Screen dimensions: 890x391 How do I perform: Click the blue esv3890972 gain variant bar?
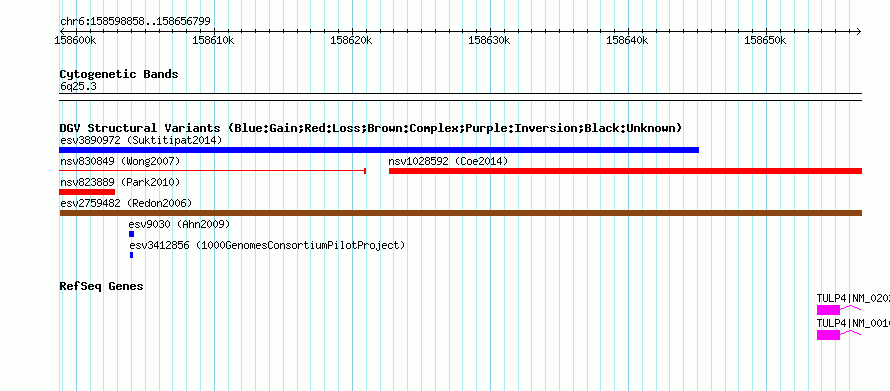pyautogui.click(x=379, y=150)
